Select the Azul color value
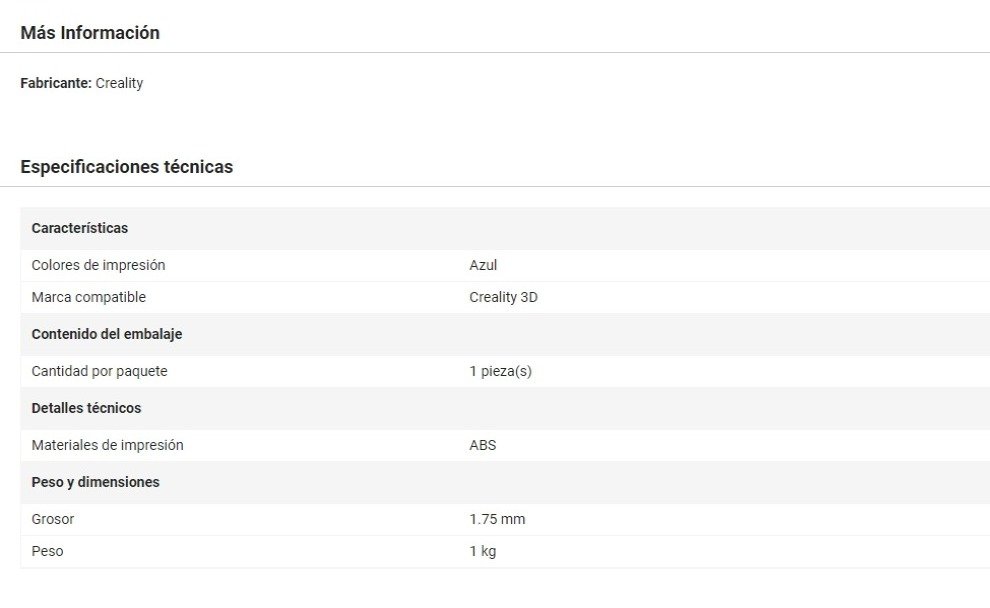 [483, 265]
